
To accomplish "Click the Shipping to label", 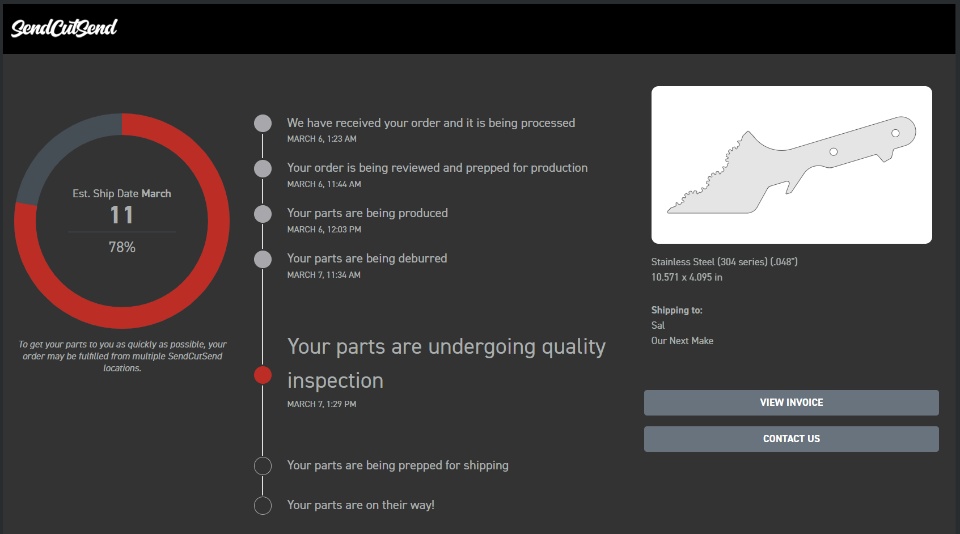I will point(677,310).
